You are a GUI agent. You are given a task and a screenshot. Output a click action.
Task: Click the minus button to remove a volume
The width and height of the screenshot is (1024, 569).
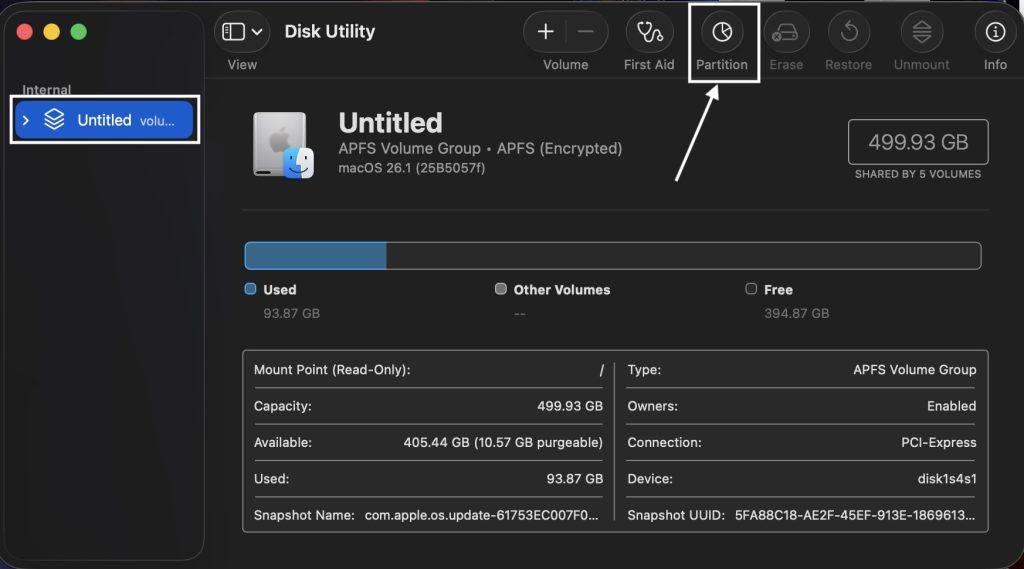point(586,32)
